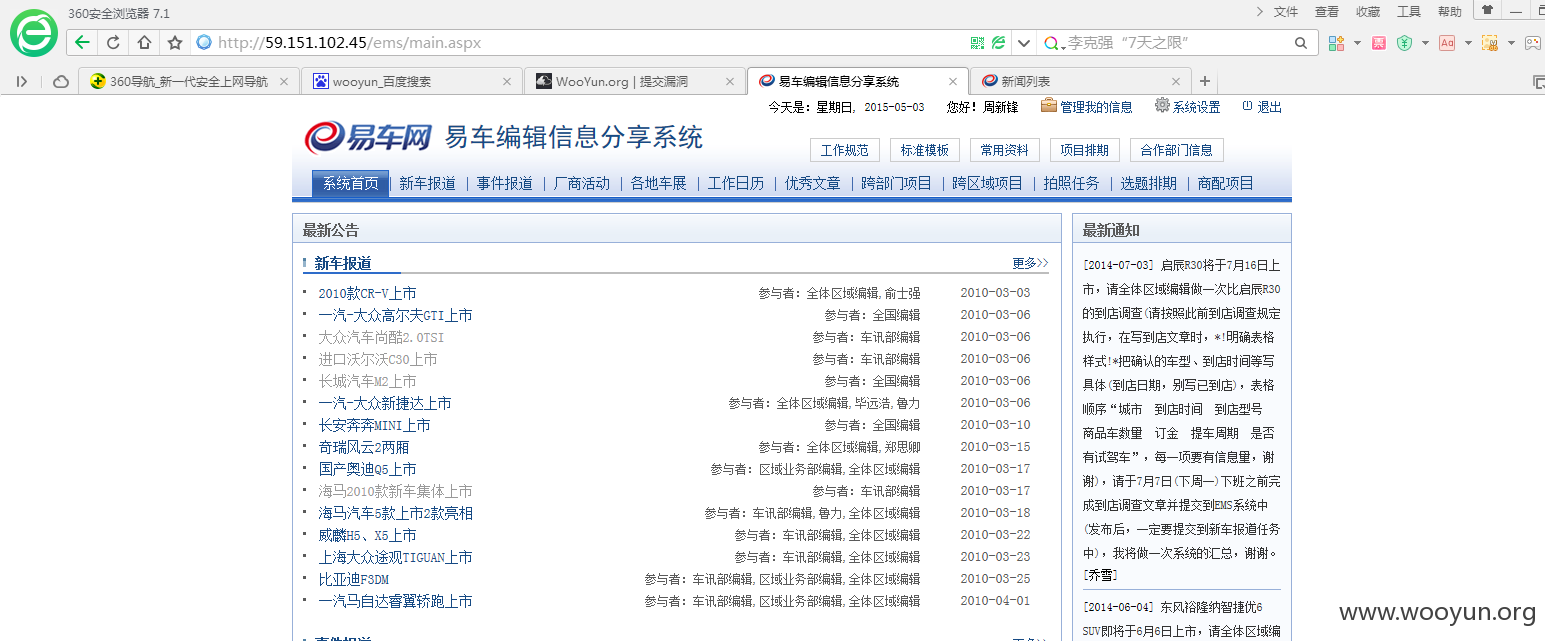This screenshot has height=641, width=1545.
Task: Click the search box with 李克强 placeholder
Action: click(x=1178, y=43)
